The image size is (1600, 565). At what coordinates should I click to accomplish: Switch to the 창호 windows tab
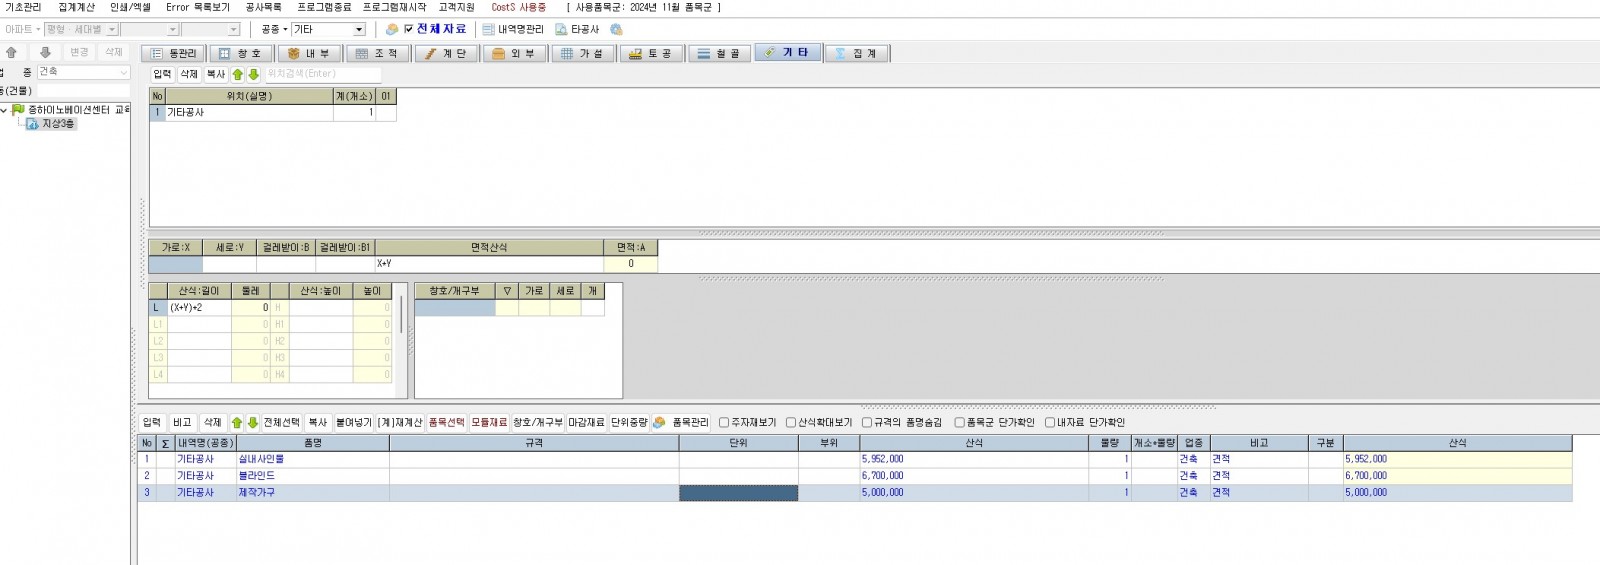coord(241,54)
